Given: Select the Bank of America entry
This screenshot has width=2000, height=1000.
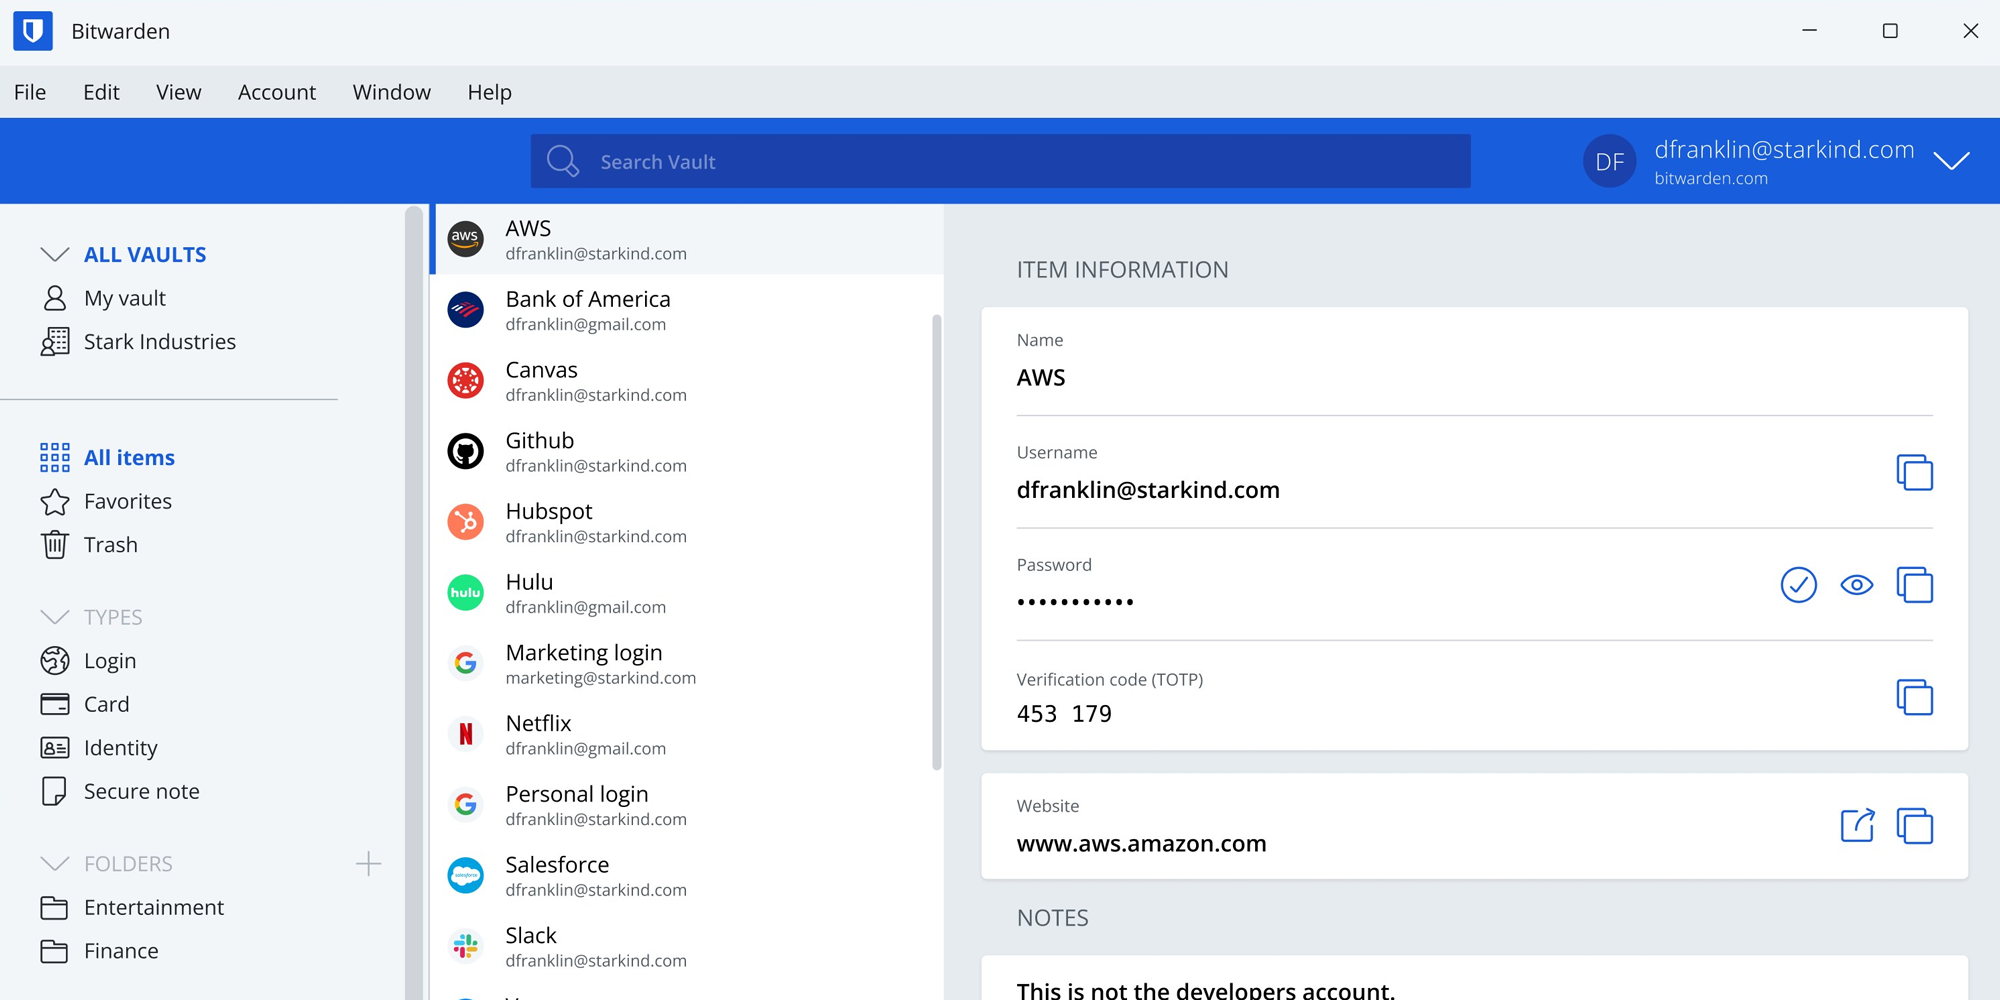Looking at the screenshot, I should (x=687, y=310).
